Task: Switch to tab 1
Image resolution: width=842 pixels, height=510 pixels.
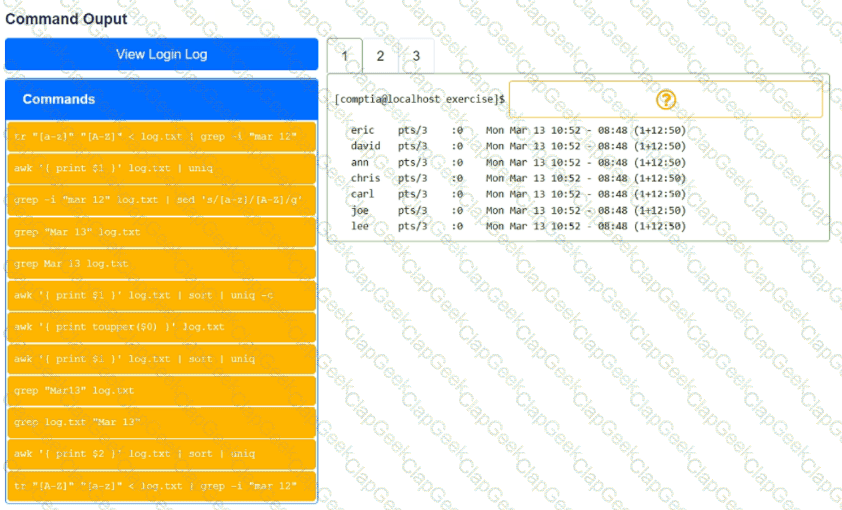Action: click(x=344, y=56)
